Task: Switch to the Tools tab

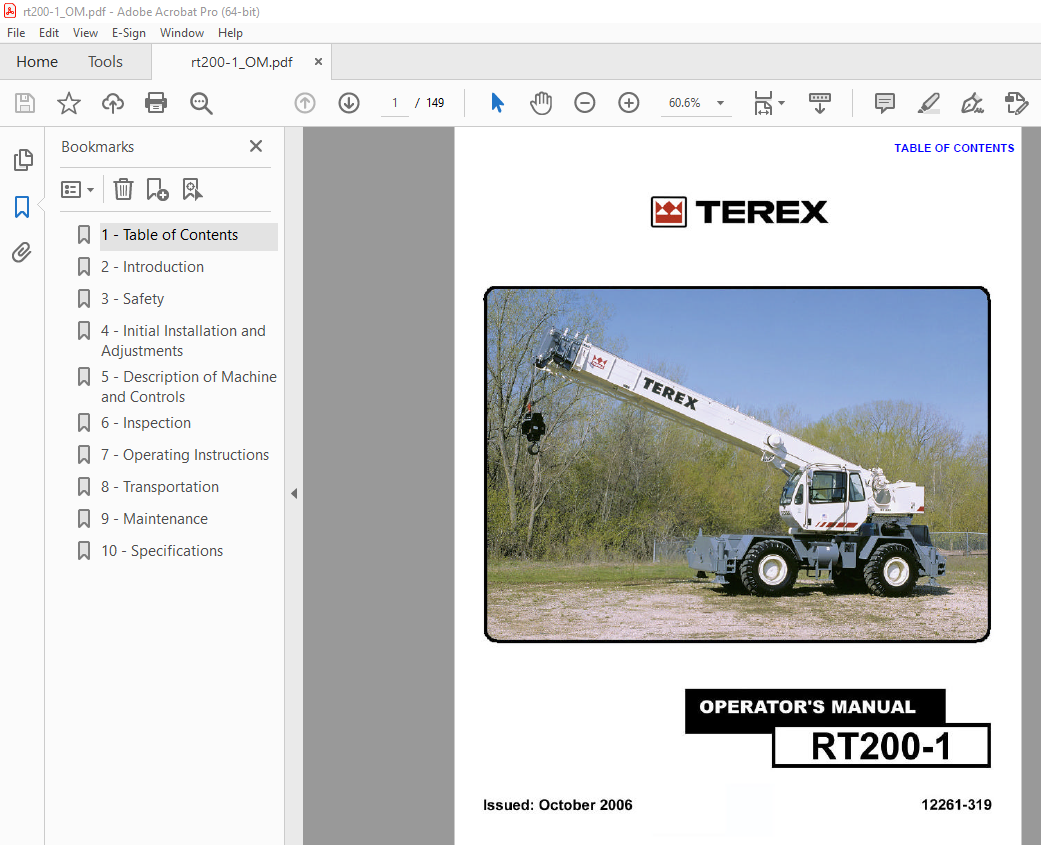Action: (x=106, y=62)
